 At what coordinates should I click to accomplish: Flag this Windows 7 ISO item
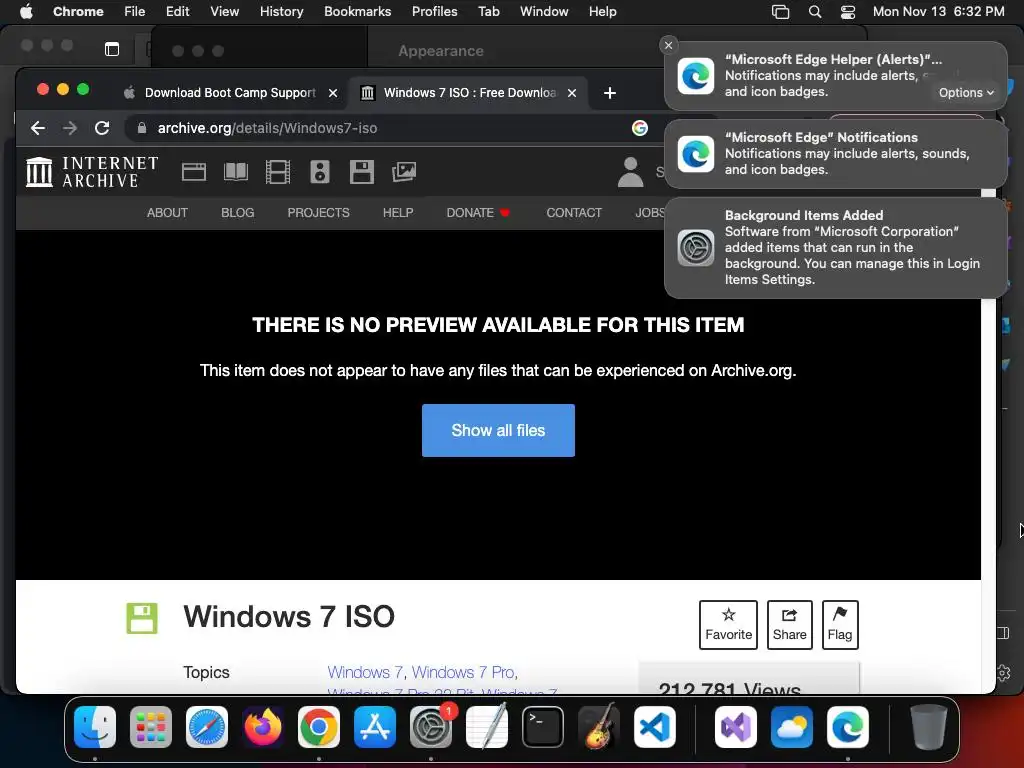pos(840,625)
